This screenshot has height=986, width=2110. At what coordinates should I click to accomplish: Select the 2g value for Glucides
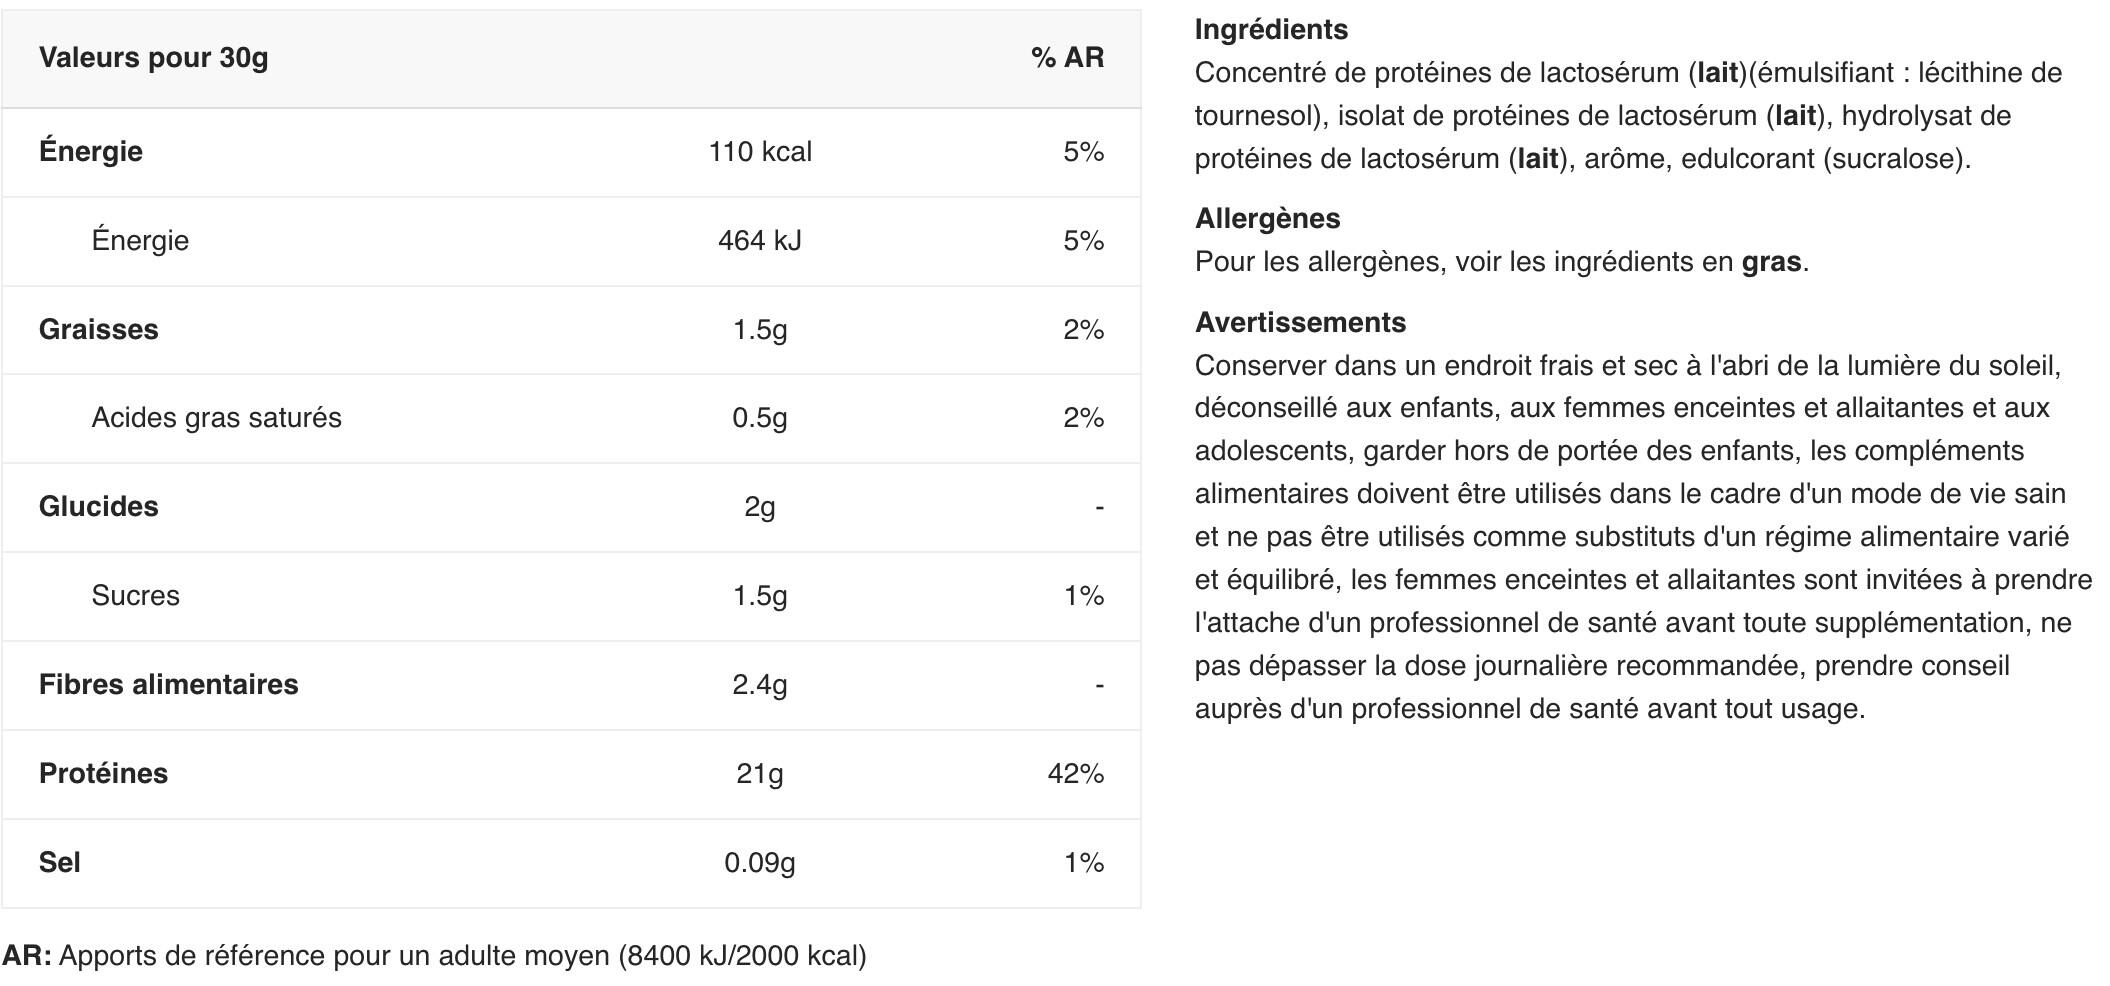pyautogui.click(x=760, y=507)
